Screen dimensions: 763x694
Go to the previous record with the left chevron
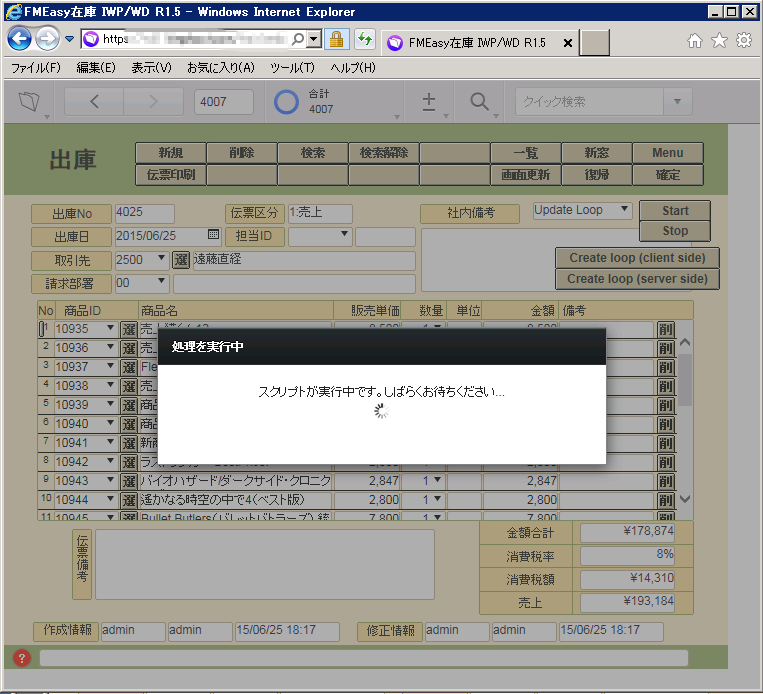tap(94, 101)
